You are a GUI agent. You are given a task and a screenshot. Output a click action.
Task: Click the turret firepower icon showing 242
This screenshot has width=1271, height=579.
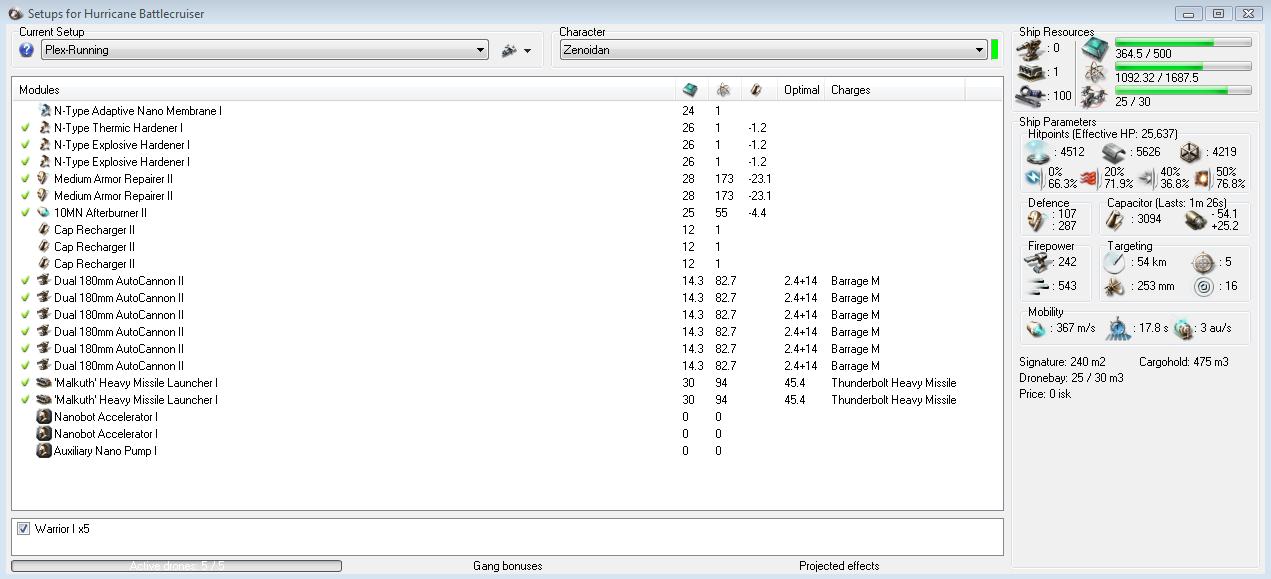[1037, 262]
